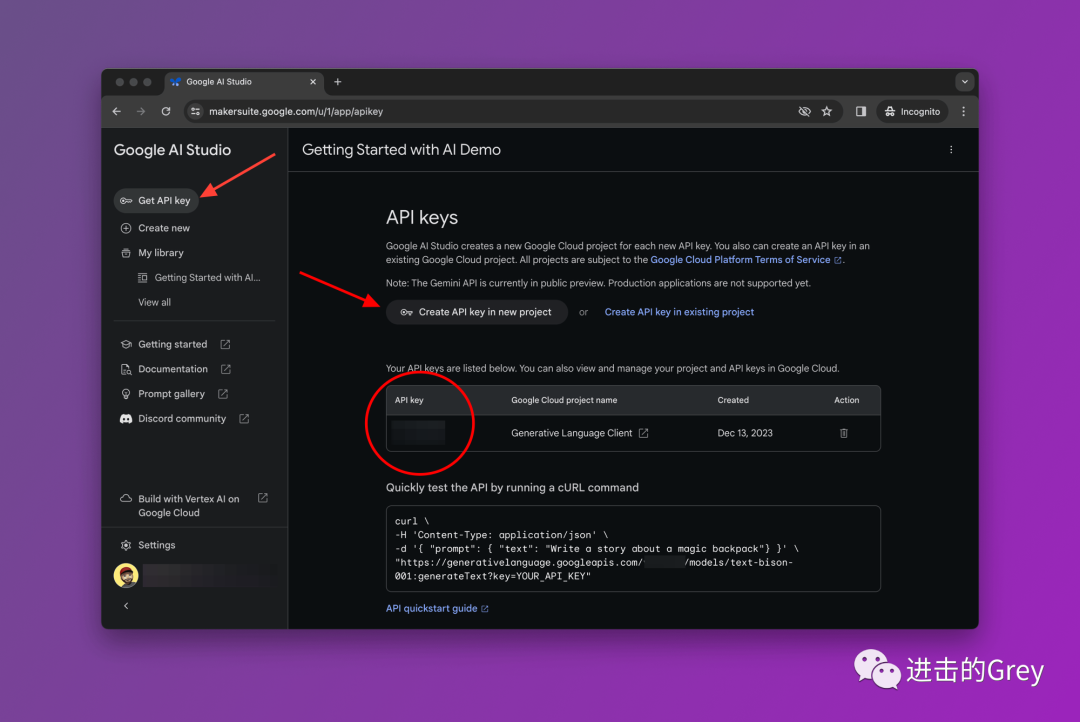Close the Google AI Studio tab
1080x722 pixels.
tap(313, 81)
